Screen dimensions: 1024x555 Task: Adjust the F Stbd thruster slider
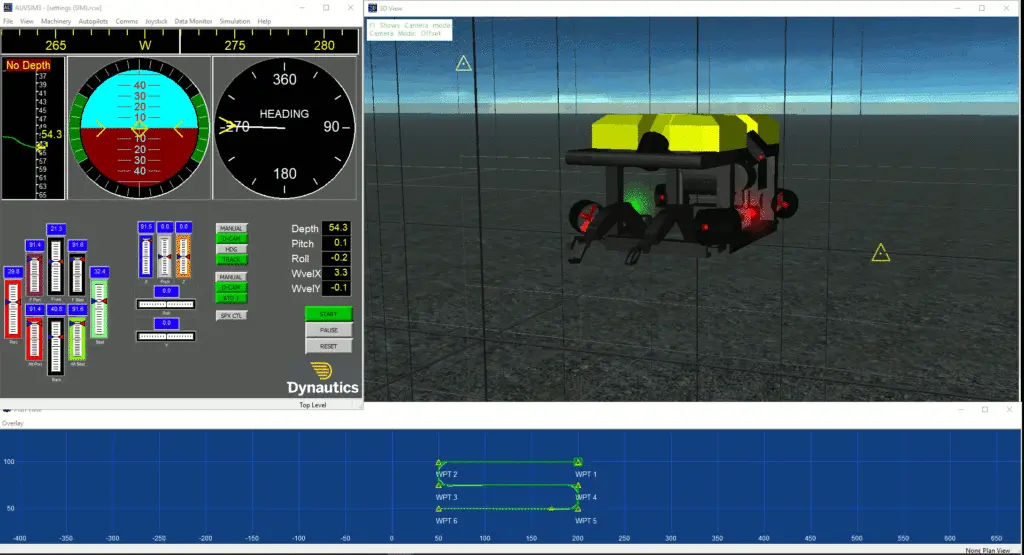click(x=78, y=274)
